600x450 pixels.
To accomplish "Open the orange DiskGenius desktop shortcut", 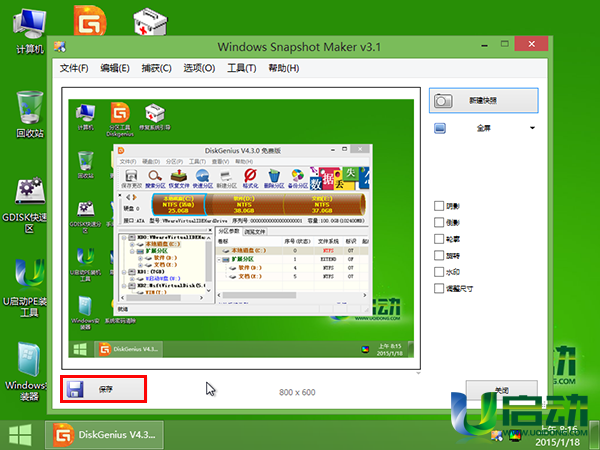I will coord(90,21).
